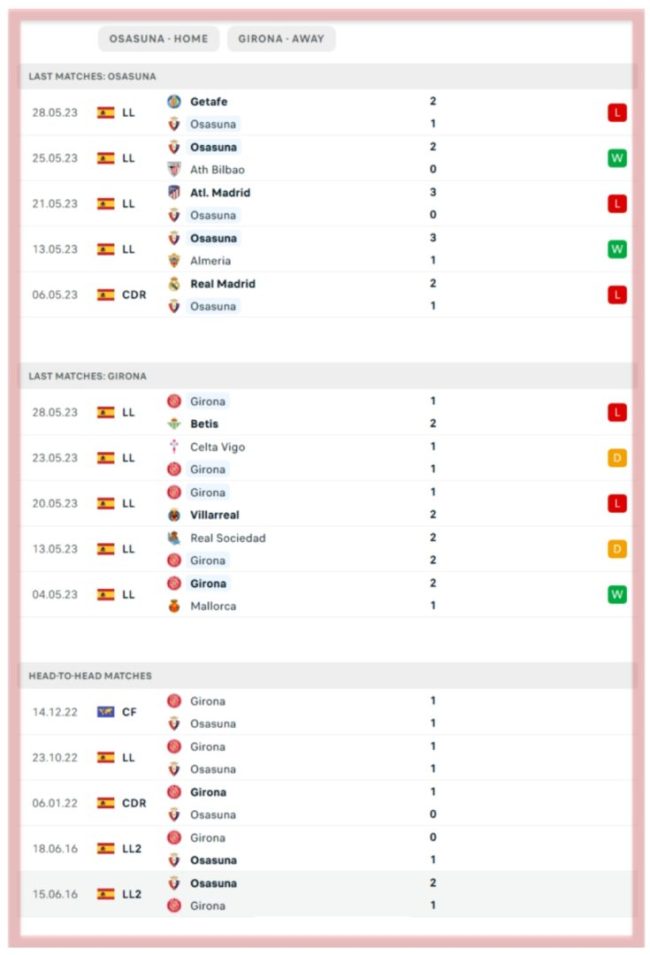
Task: Select the Girona - Away tab
Action: click(281, 38)
